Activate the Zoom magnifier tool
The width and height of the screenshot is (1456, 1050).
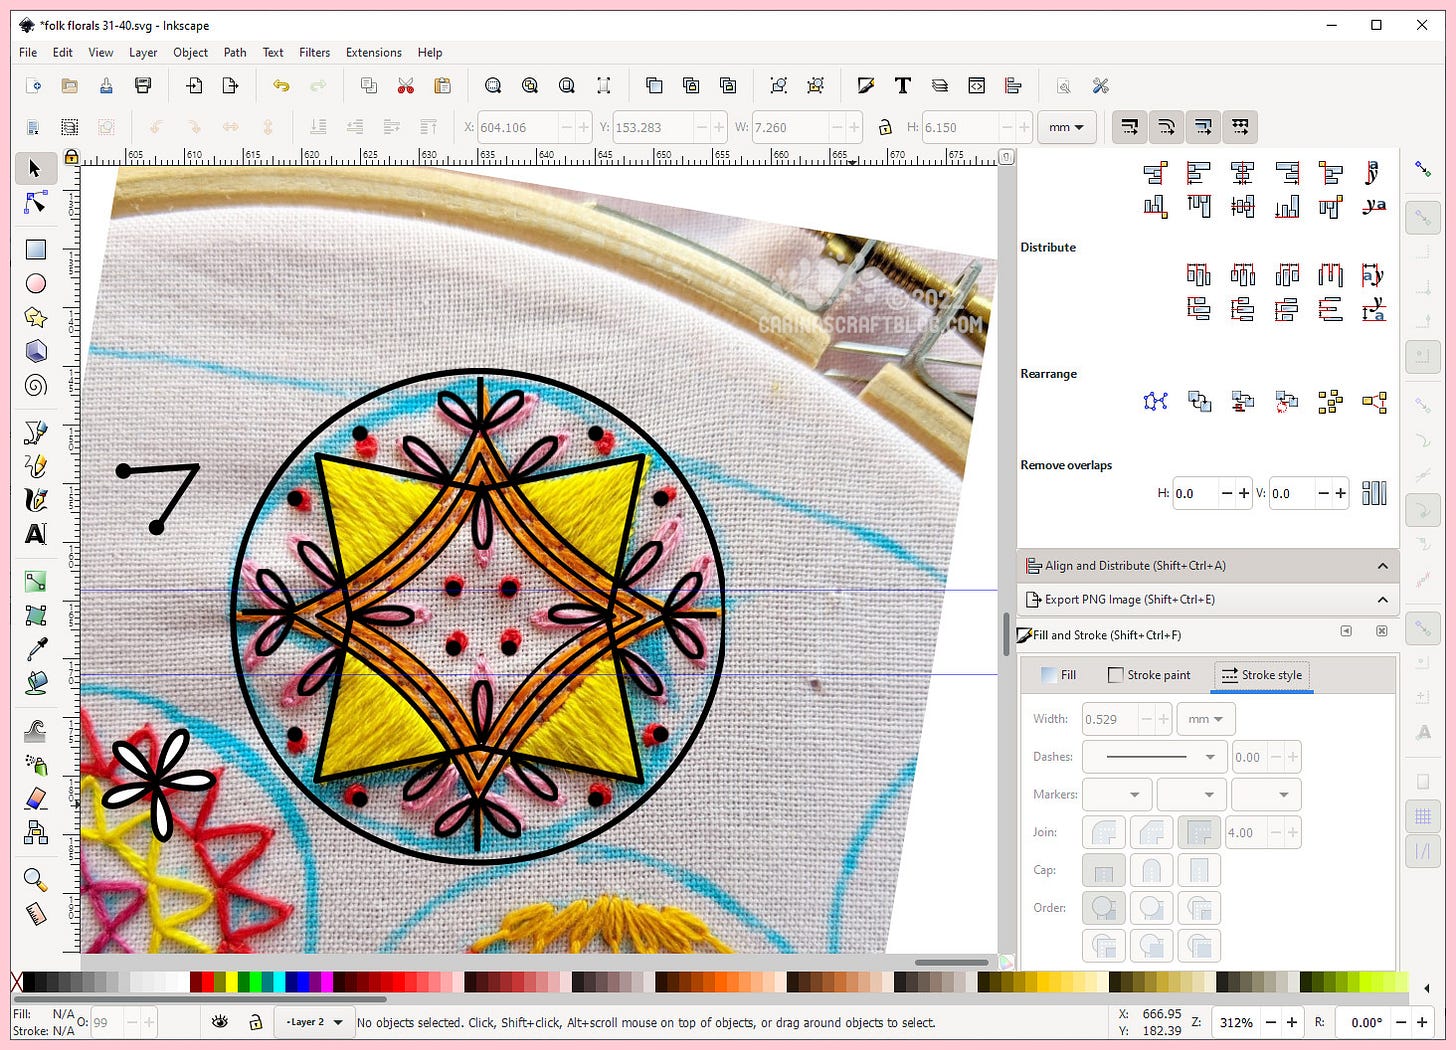point(35,880)
